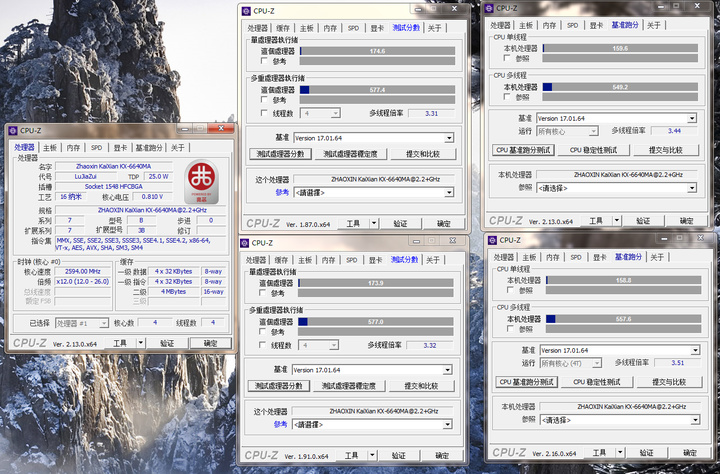Open 参考 <請選擇> dropdown in CPU-Z 1.91.0
The image size is (720, 474).
click(372, 425)
